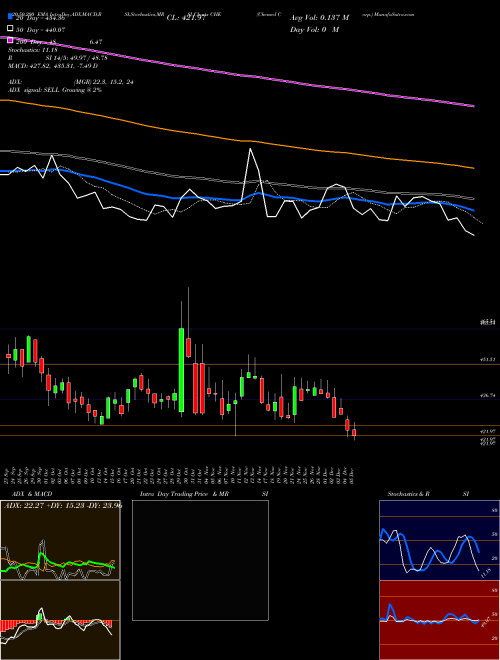Open the MACD histogram mini chart
Image resolution: width=500 pixels, height=660 pixels.
click(60, 620)
